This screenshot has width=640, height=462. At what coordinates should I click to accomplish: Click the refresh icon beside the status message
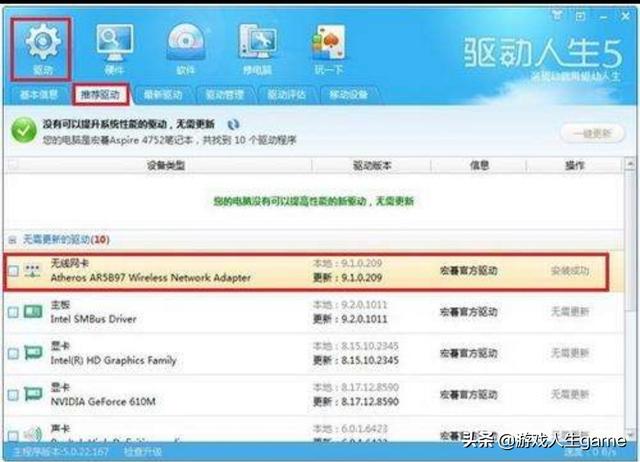(x=233, y=124)
